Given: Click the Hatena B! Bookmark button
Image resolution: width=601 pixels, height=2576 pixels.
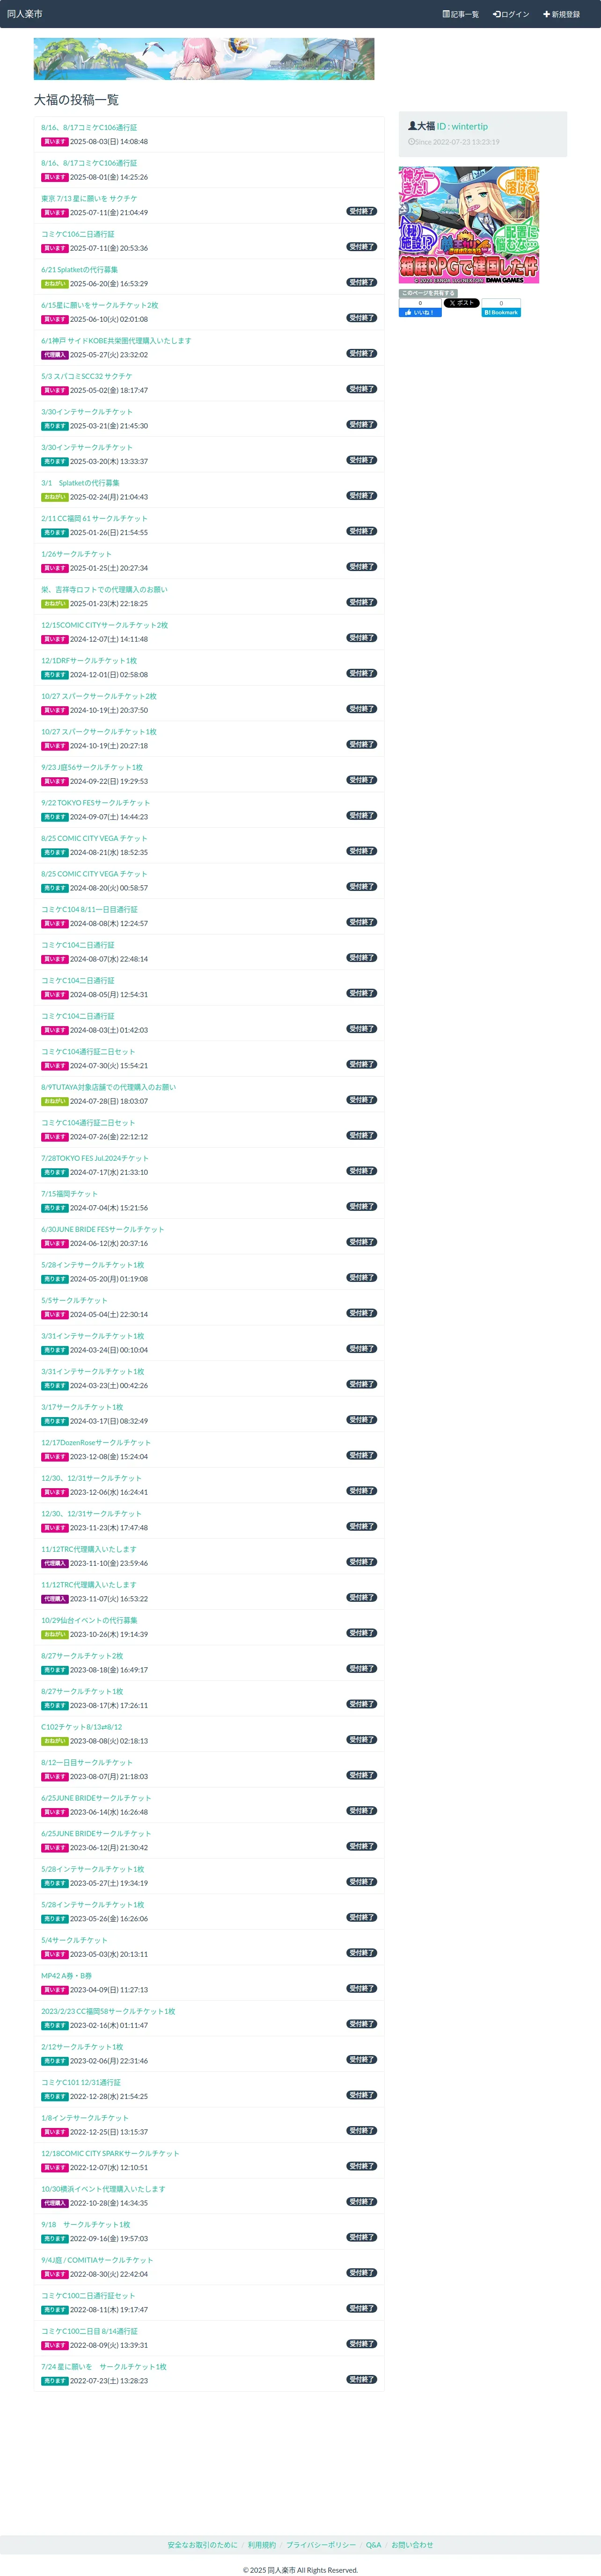Looking at the screenshot, I should click(x=501, y=312).
